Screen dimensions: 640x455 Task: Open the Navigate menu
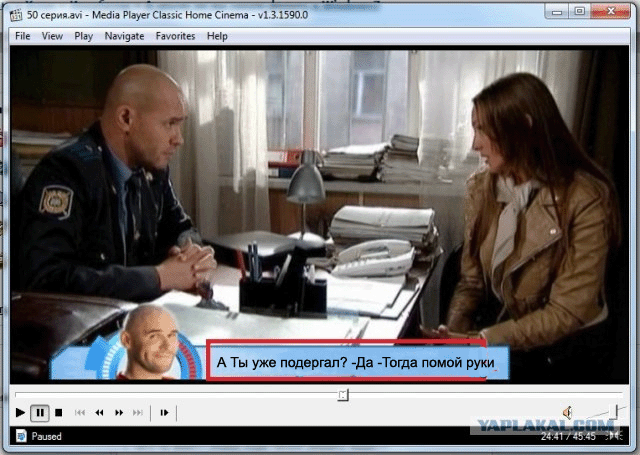(x=124, y=36)
